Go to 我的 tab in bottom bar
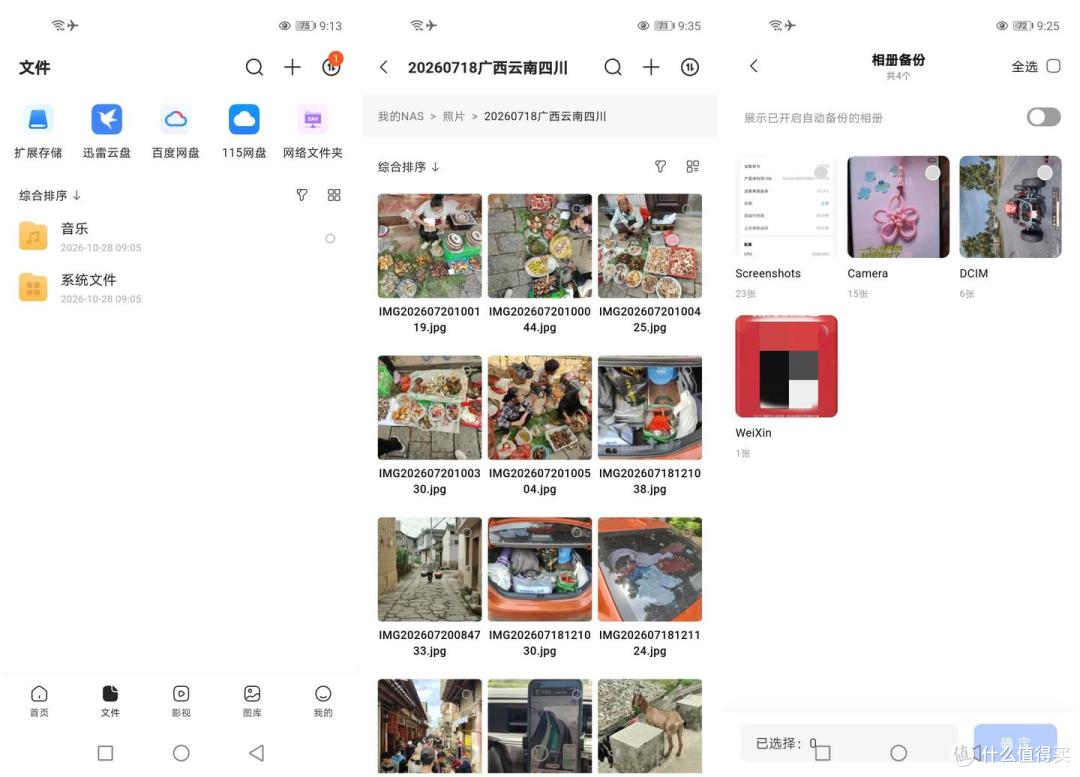1080x777 pixels. (x=323, y=701)
